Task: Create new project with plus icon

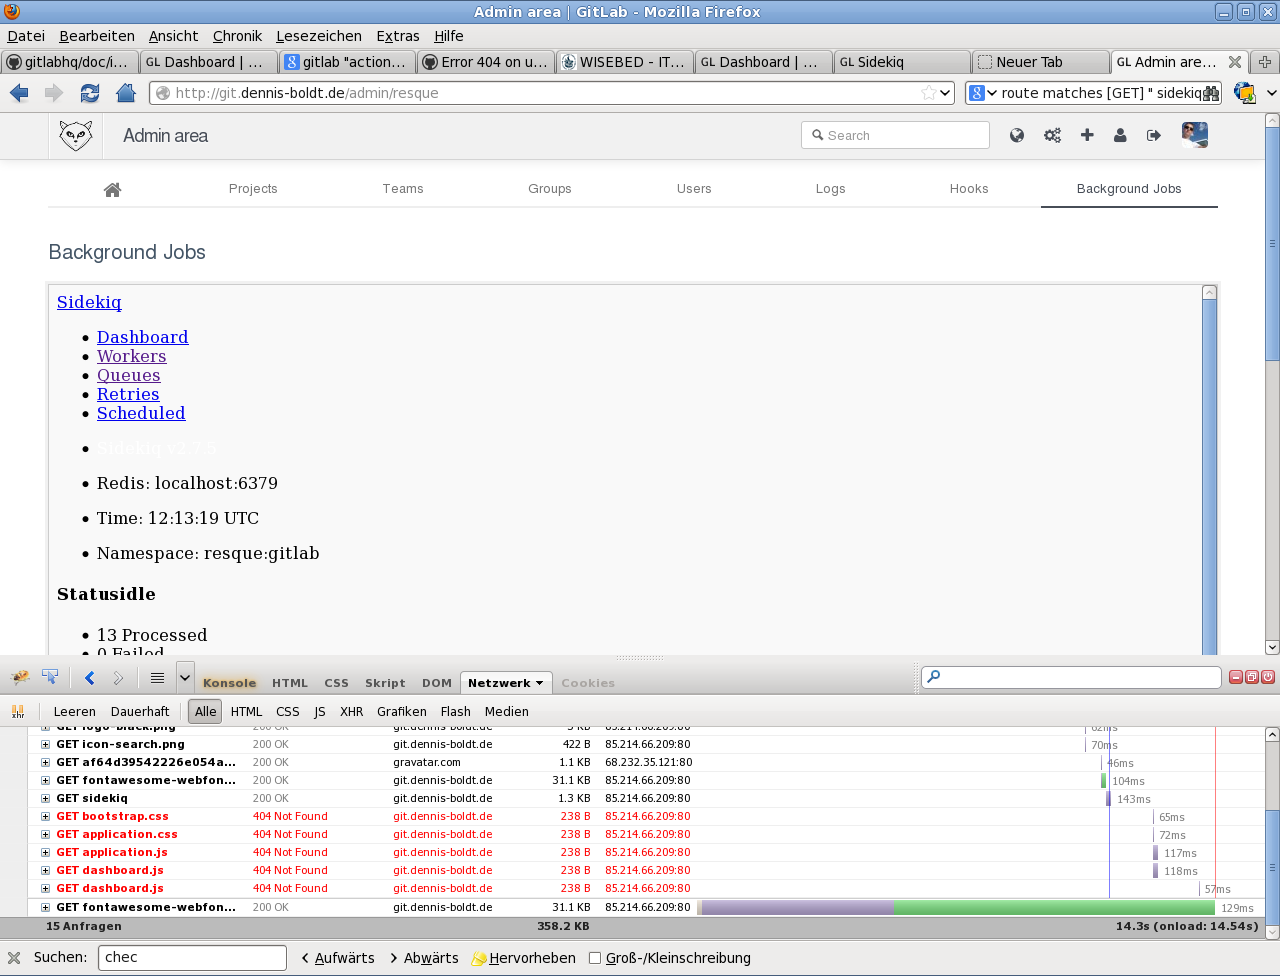Action: click(1087, 135)
